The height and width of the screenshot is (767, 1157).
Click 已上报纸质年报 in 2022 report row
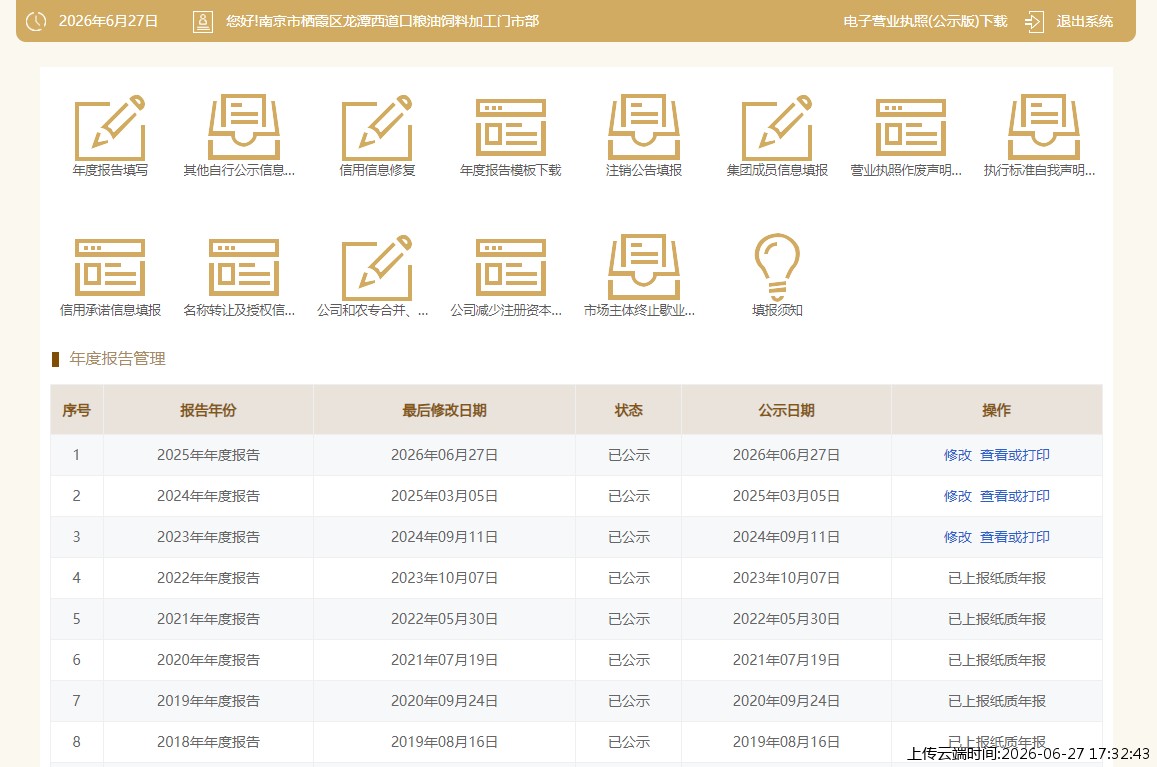(x=997, y=578)
